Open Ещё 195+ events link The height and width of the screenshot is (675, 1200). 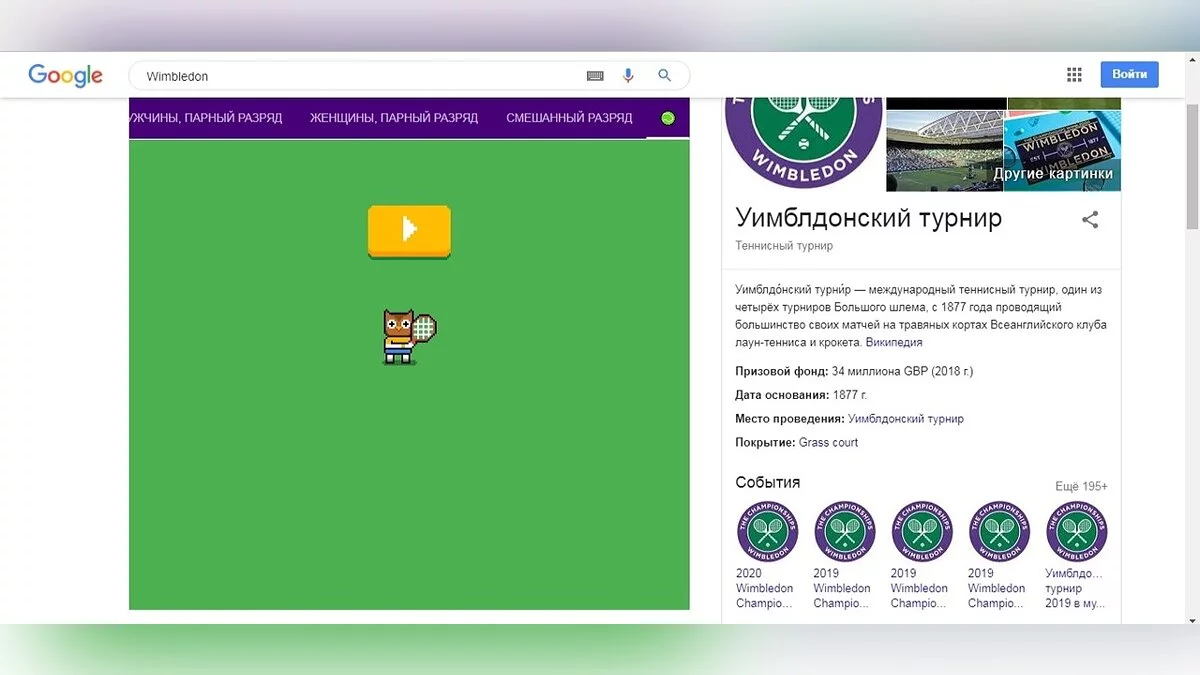(x=1081, y=486)
